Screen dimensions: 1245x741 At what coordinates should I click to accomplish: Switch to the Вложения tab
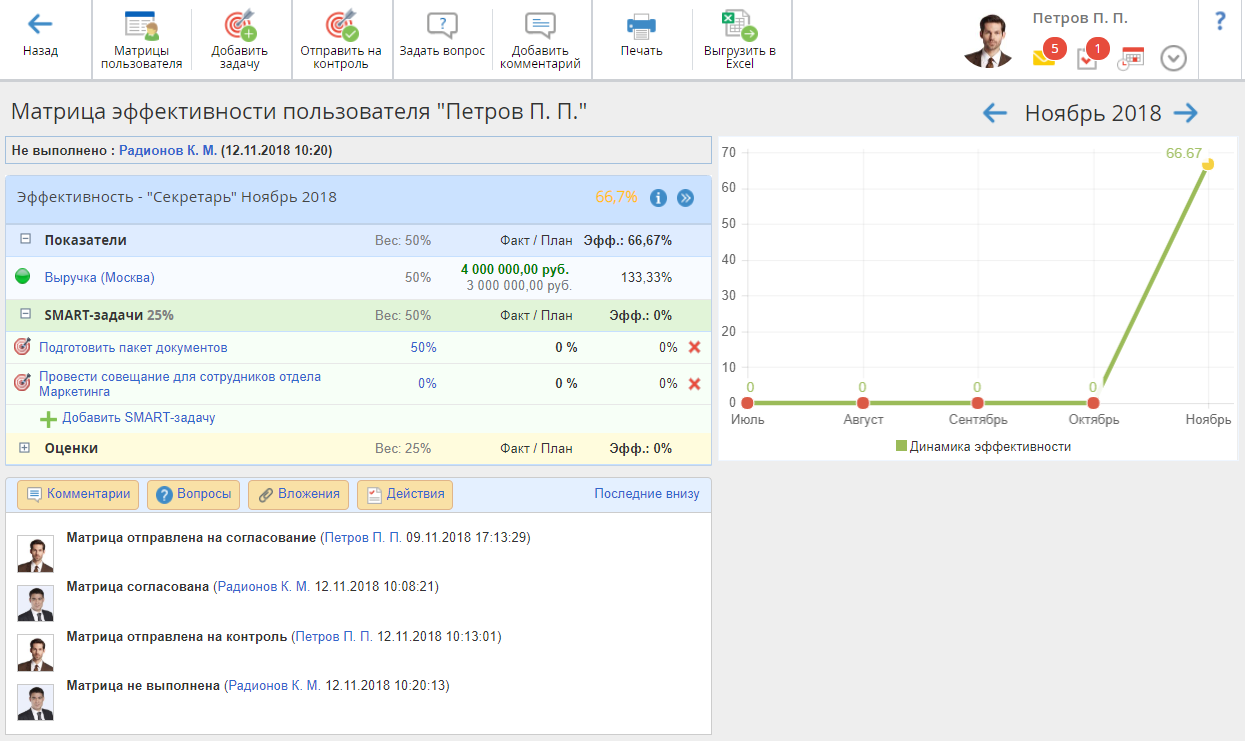[x=299, y=494]
